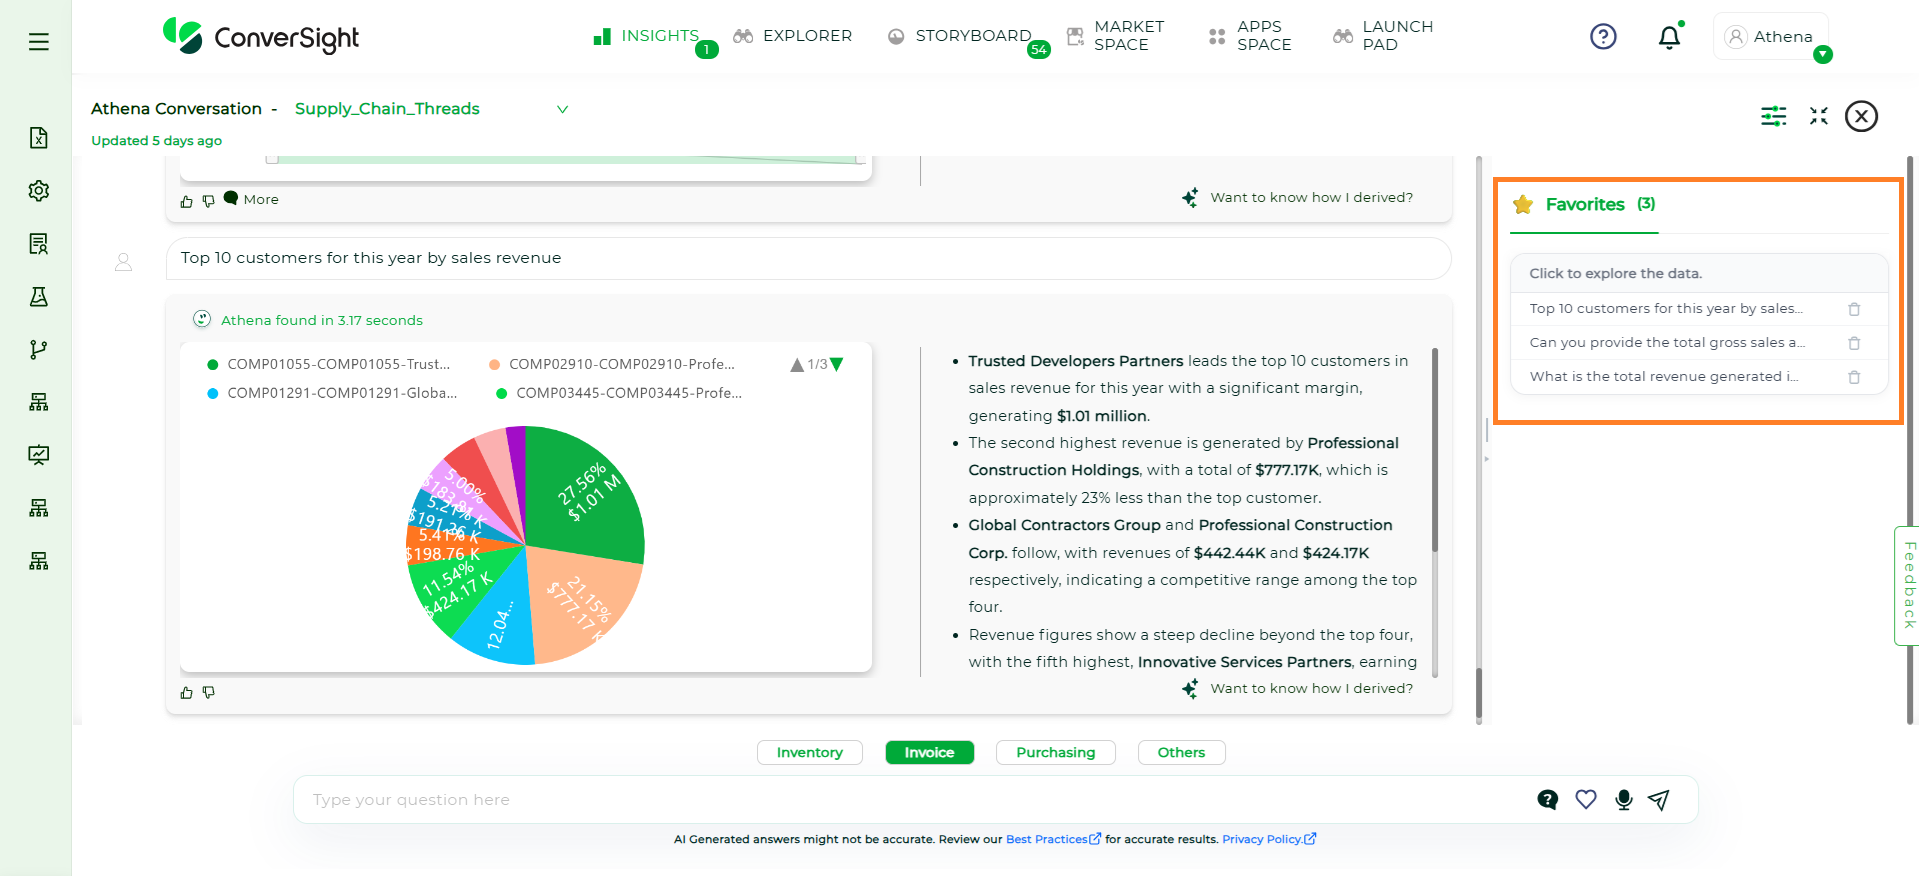Delete 'Top 10 customers' favorite
The height and width of the screenshot is (876, 1919).
click(x=1854, y=310)
